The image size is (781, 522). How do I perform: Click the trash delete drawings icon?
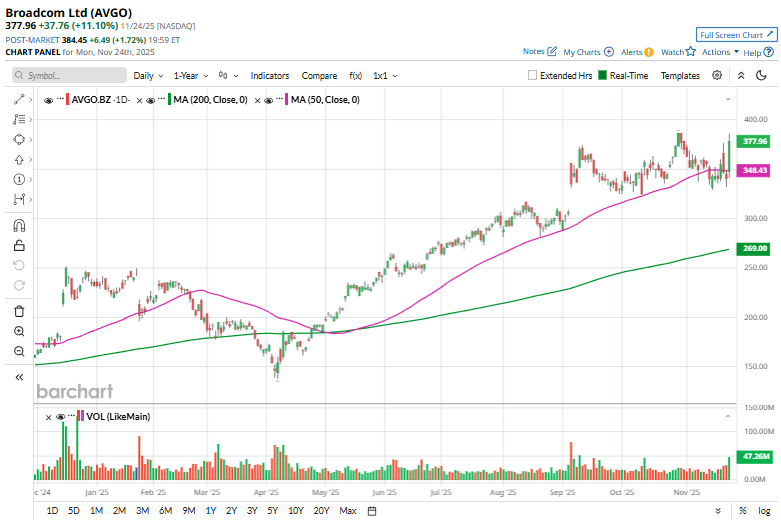(x=19, y=311)
